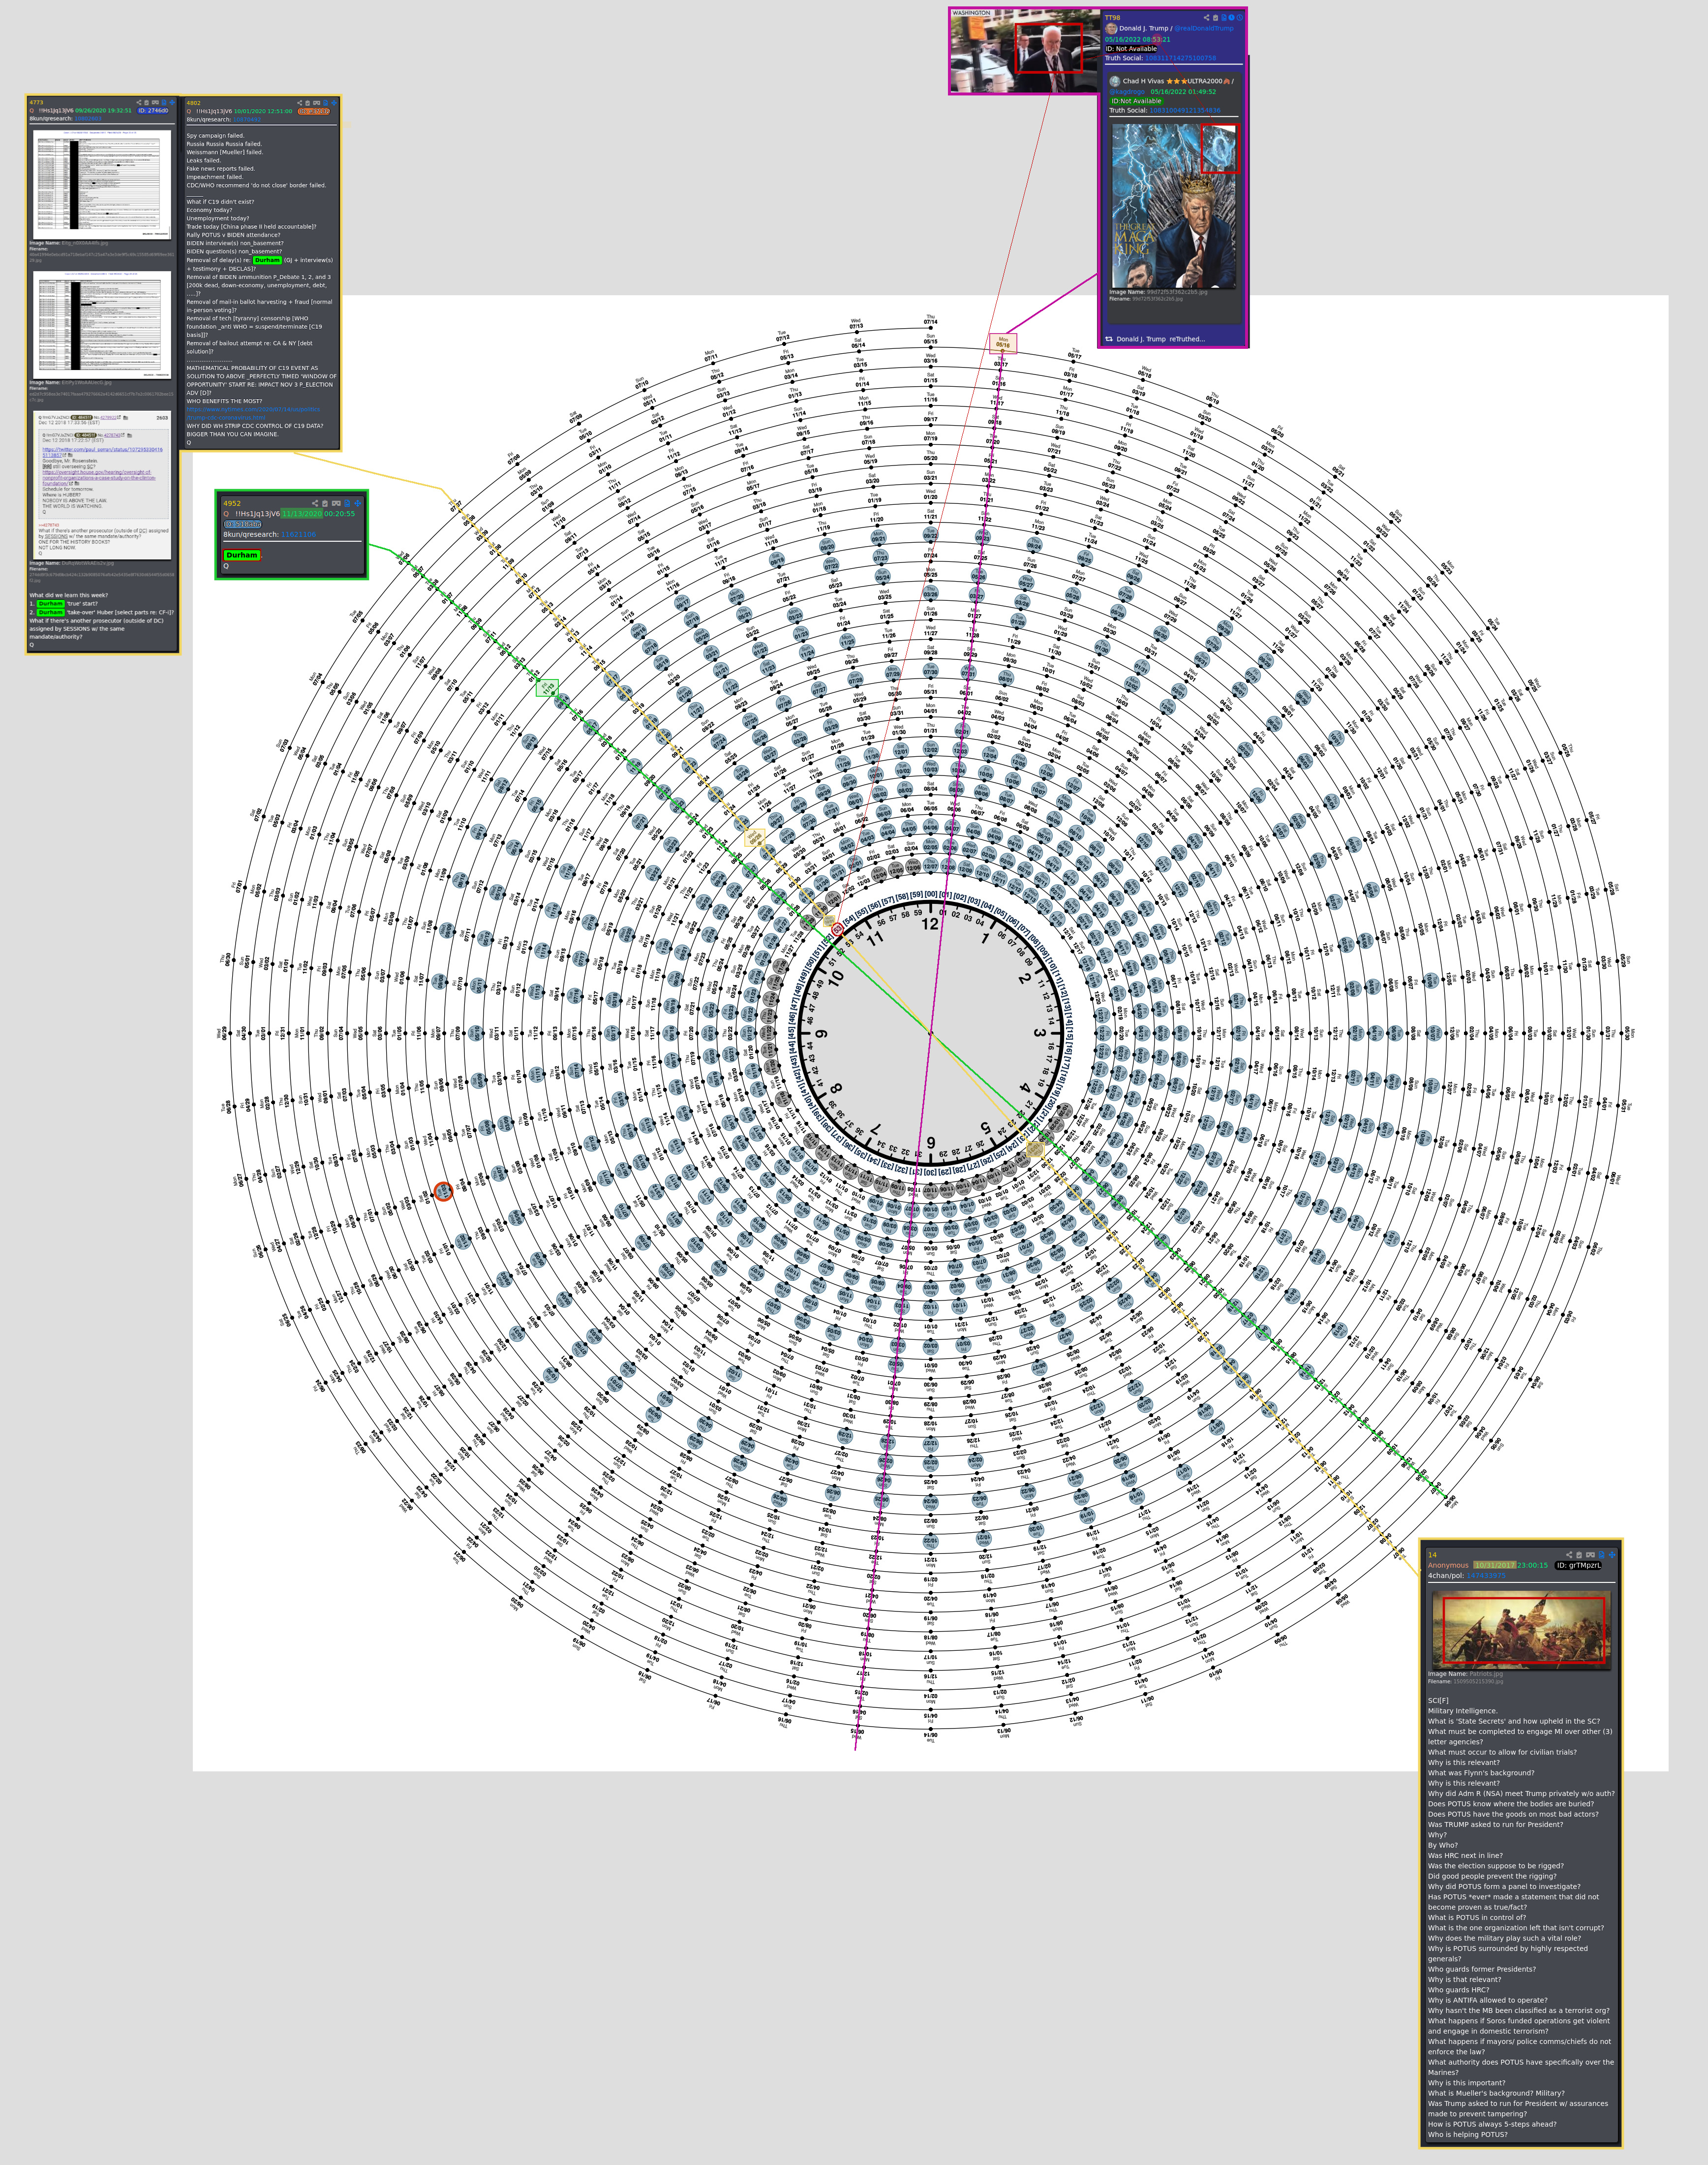Click document icon on post 14 card
The width and height of the screenshot is (1708, 2165).
click(x=1602, y=1555)
